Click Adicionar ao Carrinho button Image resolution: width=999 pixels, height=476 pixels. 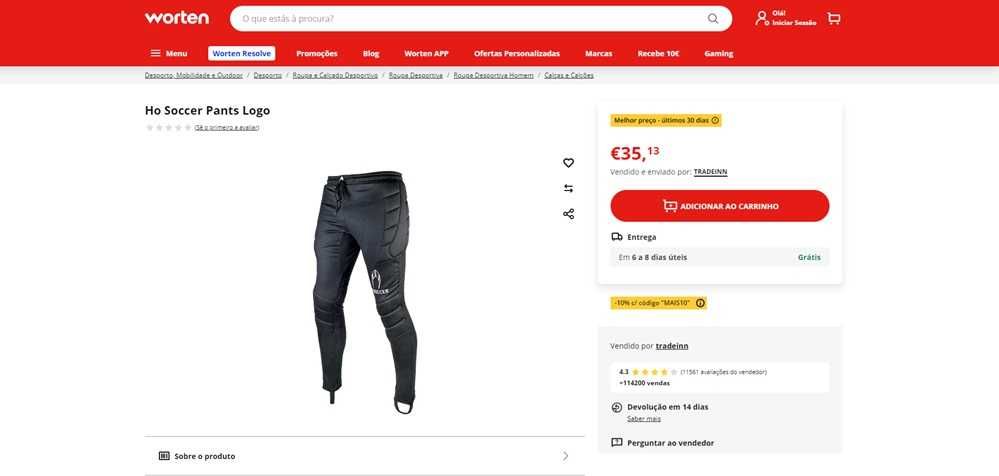(x=720, y=206)
